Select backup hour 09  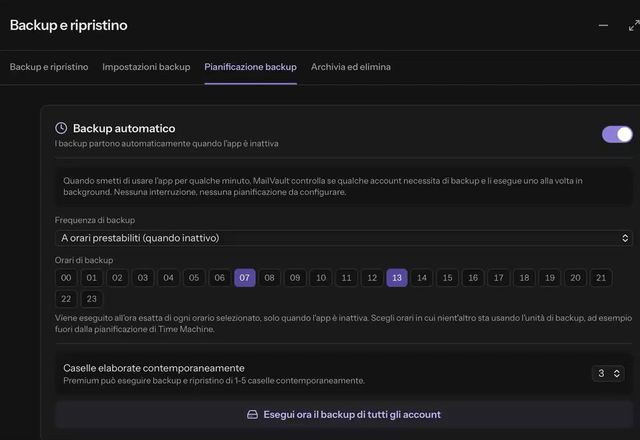pyautogui.click(x=295, y=278)
